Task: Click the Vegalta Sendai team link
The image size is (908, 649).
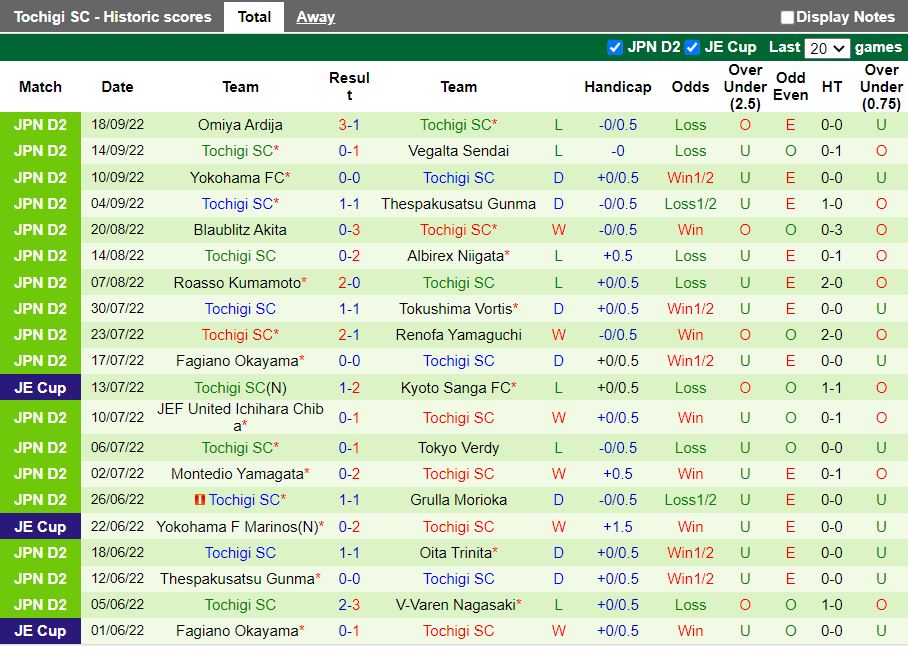Action: pyautogui.click(x=459, y=151)
